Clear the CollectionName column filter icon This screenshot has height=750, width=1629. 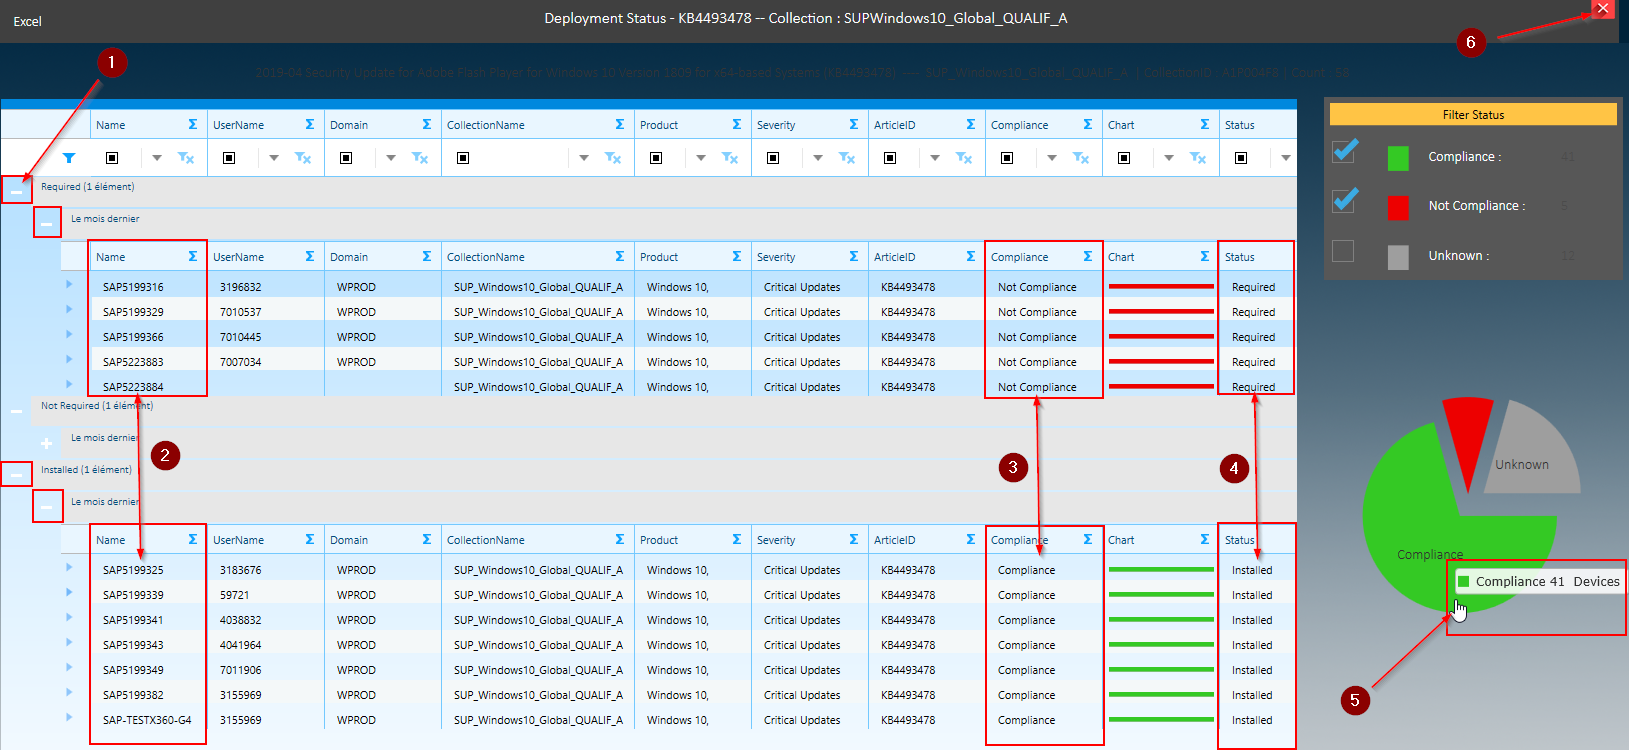pyautogui.click(x=613, y=158)
